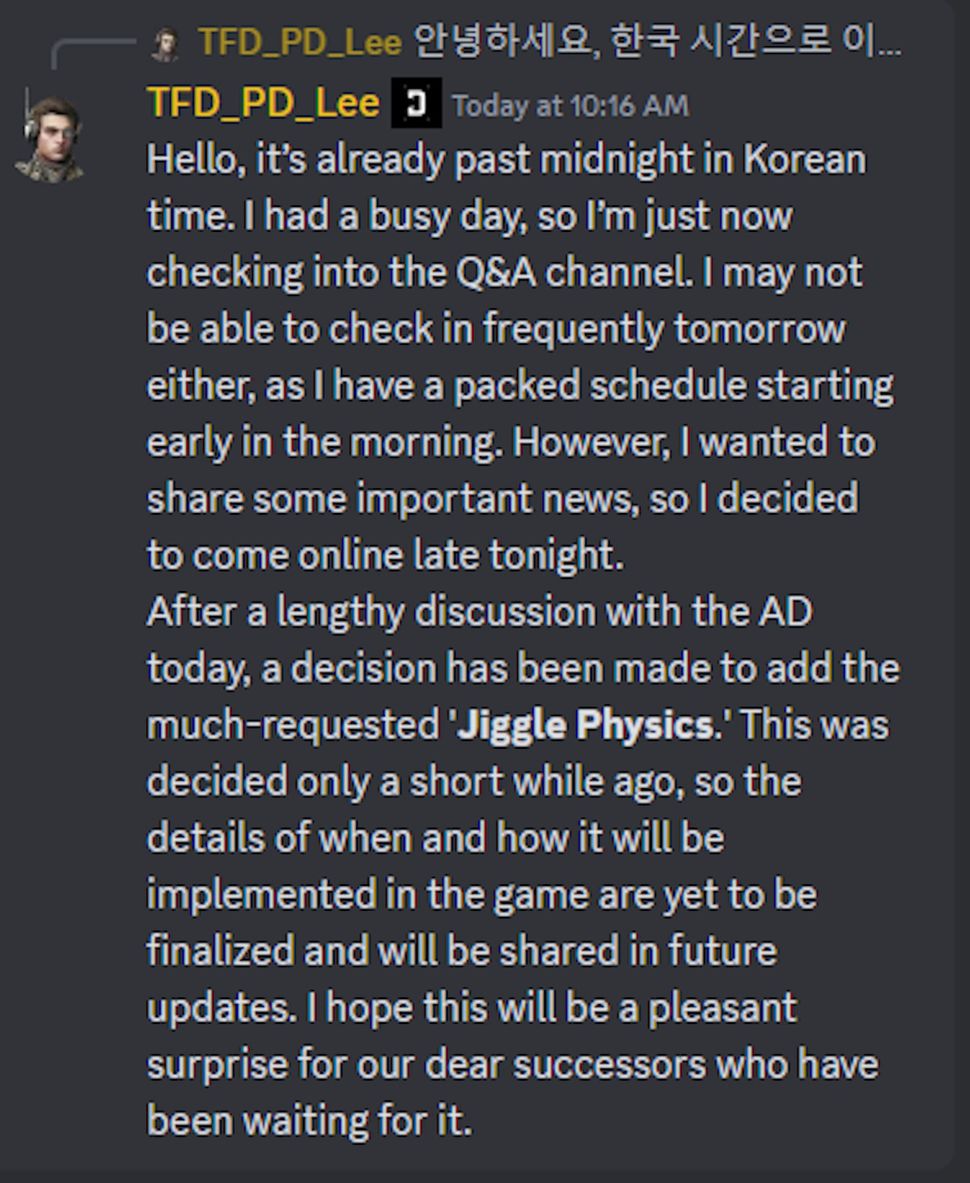Click the 'Today at 10:16 AM' timestamp
Viewport: 970px width, 1183px height.
pos(570,106)
